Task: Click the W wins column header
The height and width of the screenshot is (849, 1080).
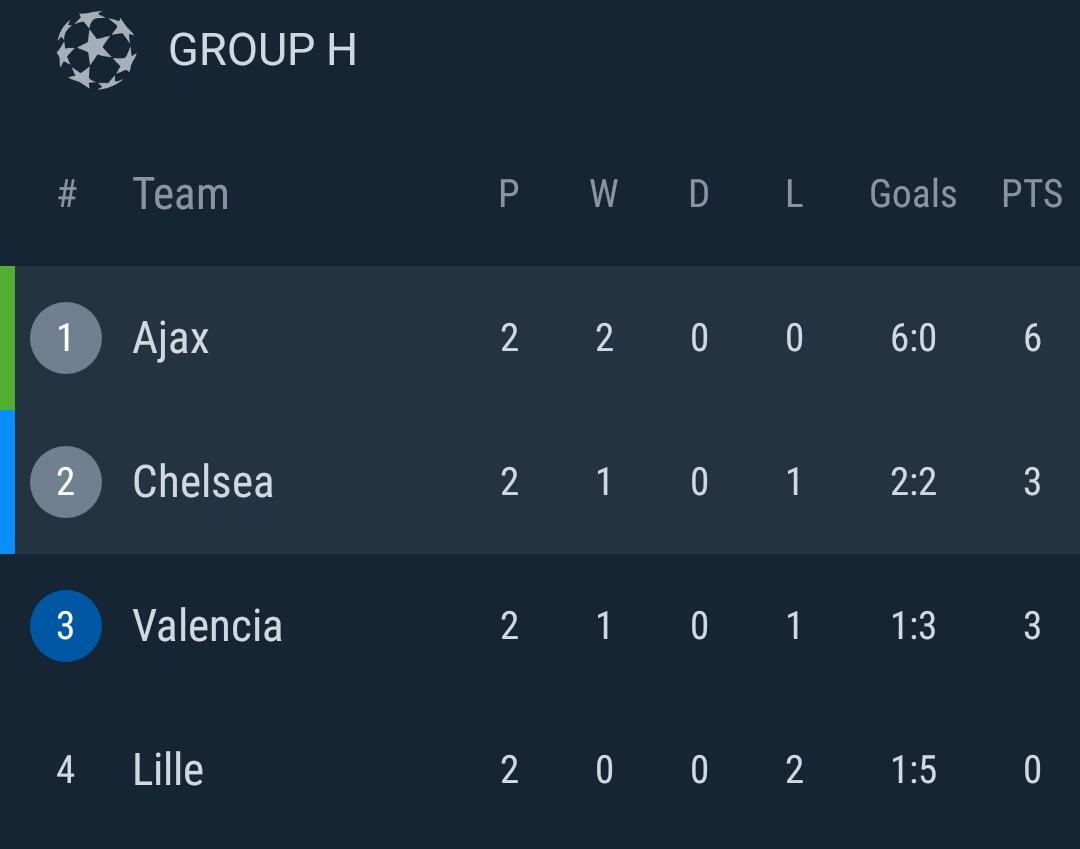Action: (x=604, y=194)
